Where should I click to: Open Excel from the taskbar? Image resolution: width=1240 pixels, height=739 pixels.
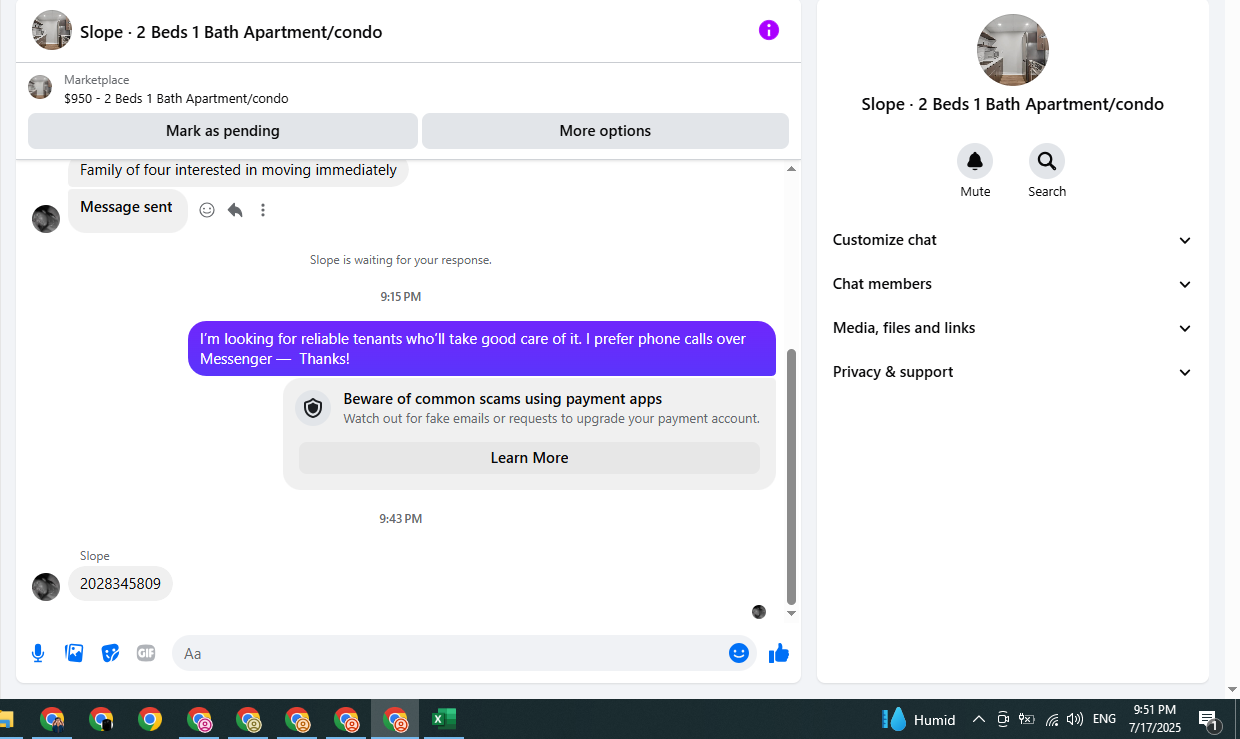[444, 719]
